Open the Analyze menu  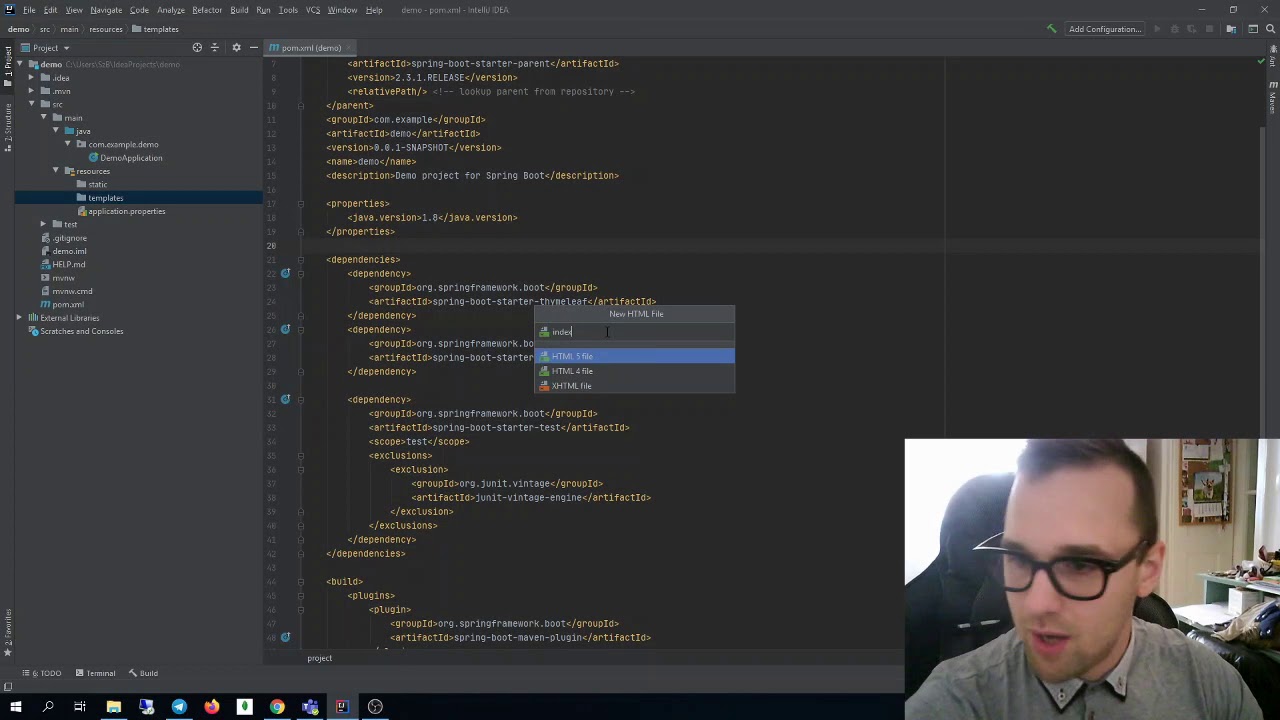click(171, 10)
